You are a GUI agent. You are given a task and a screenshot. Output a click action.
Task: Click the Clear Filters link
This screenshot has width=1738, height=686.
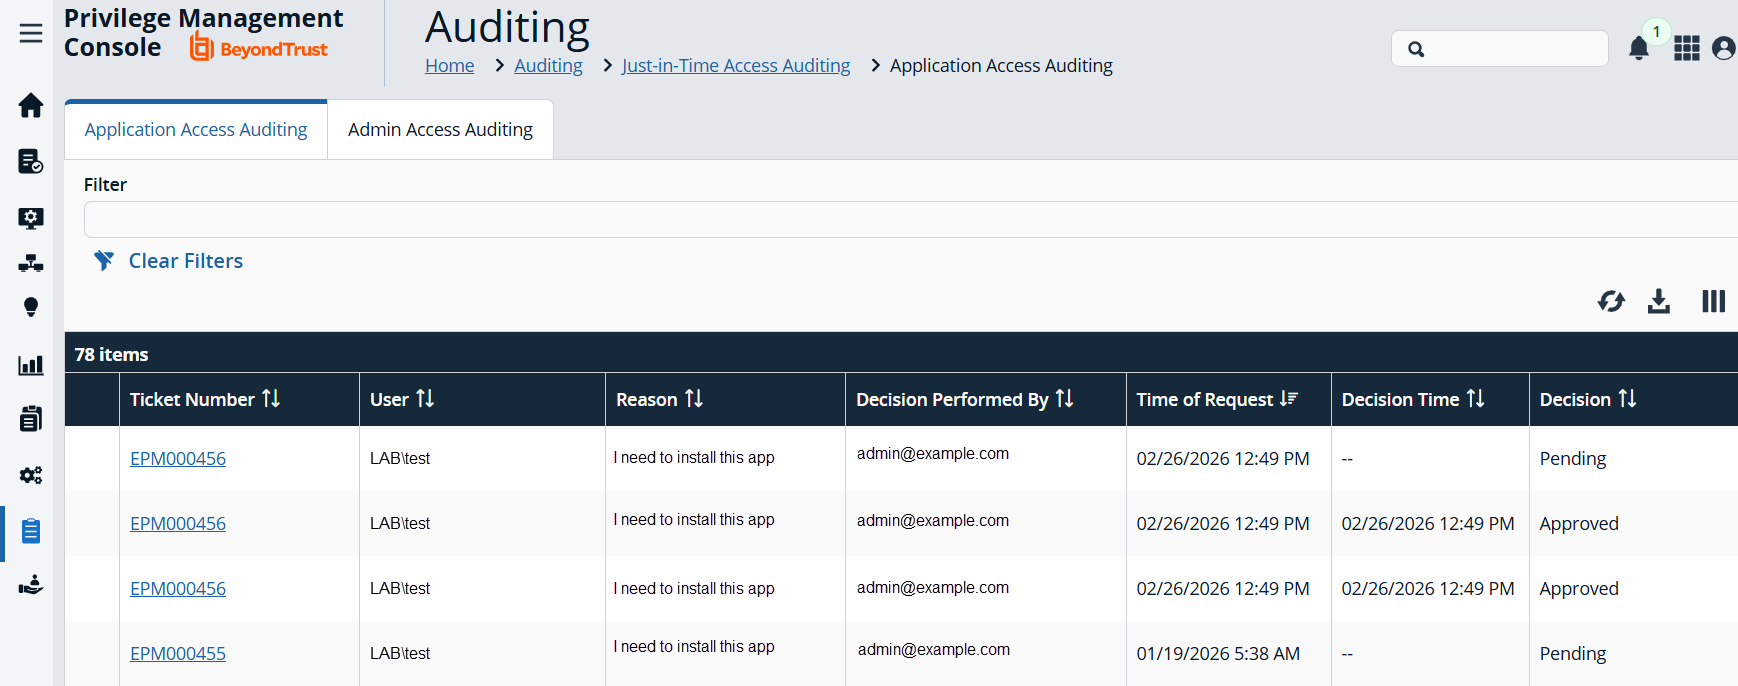[x=186, y=261]
